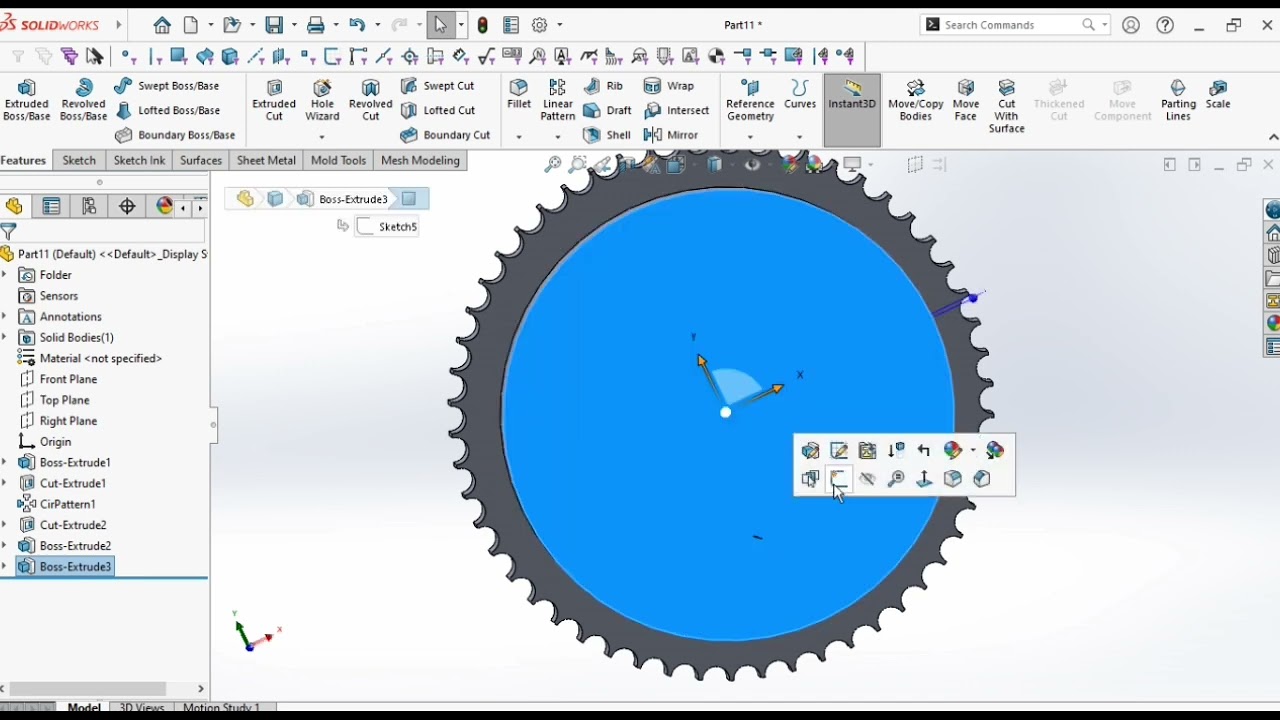Open the Sketch tab

[79, 160]
